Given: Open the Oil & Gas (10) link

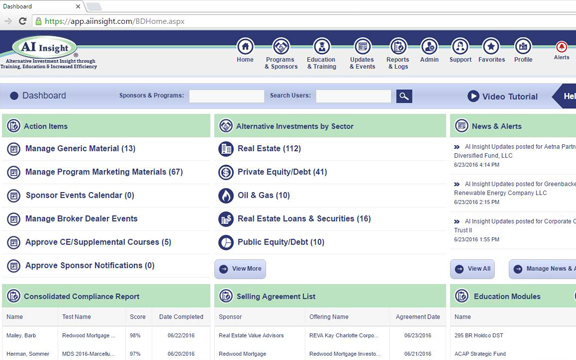Looking at the screenshot, I should [264, 195].
